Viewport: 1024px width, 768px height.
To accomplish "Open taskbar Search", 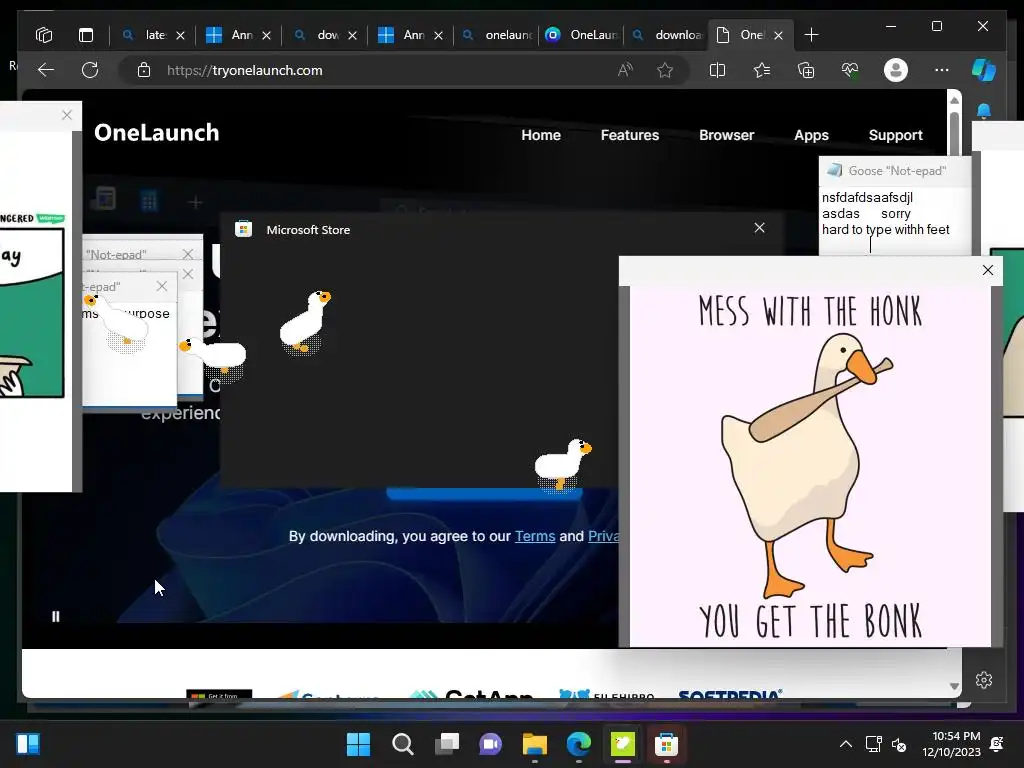I will (402, 744).
